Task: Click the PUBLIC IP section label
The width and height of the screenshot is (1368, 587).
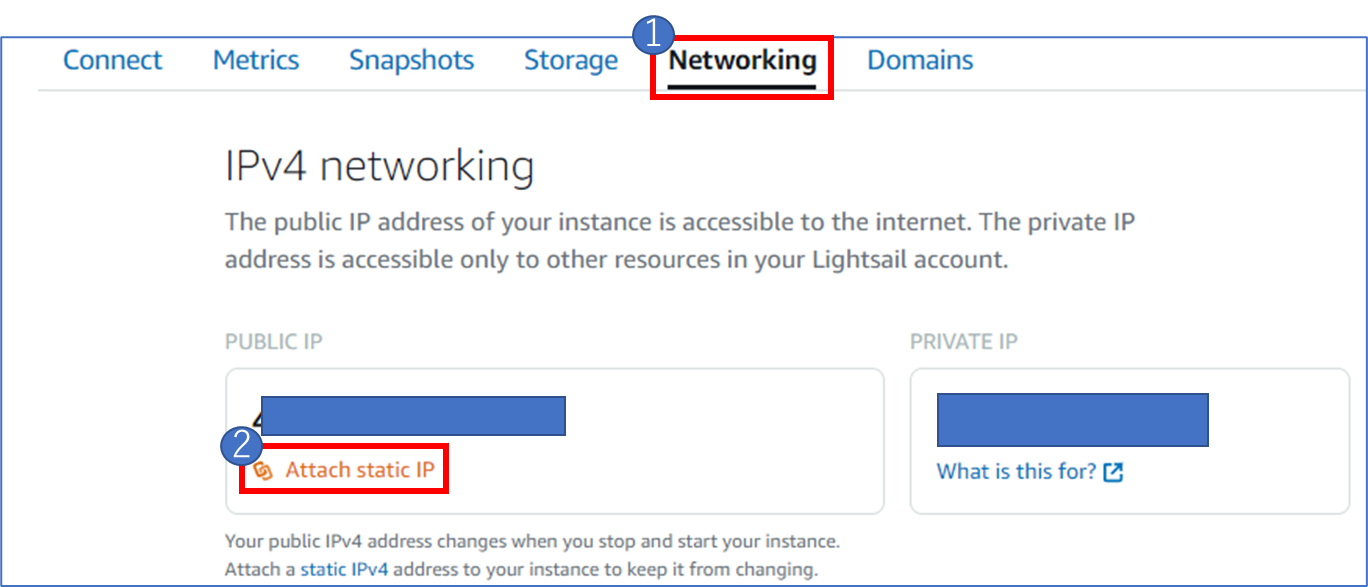Action: 273,342
